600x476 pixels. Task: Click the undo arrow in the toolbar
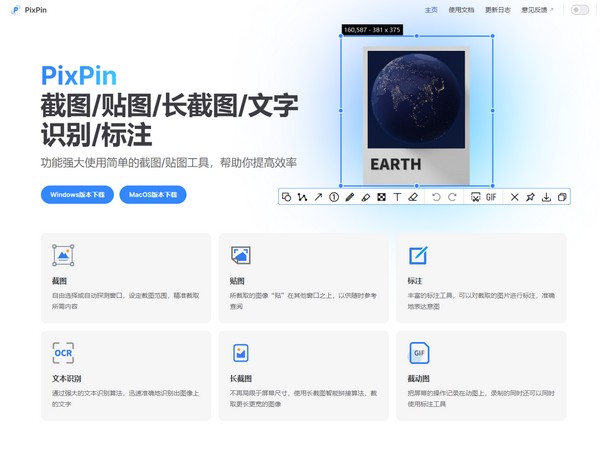436,197
